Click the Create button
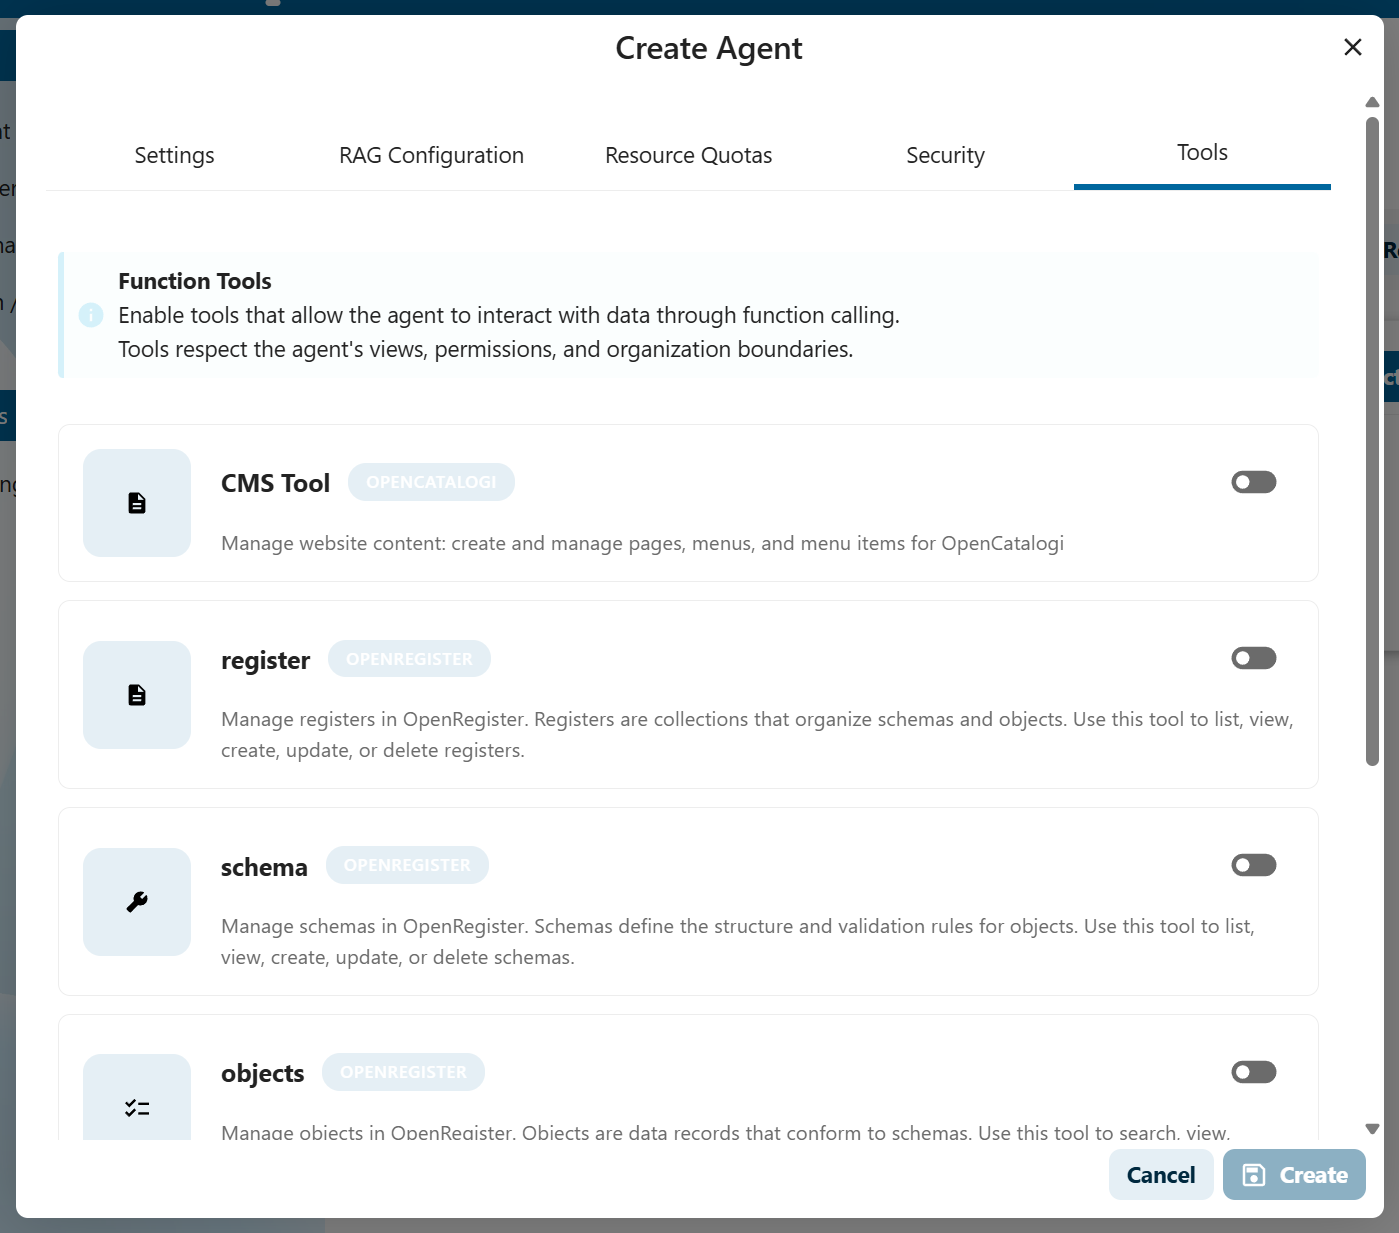The height and width of the screenshot is (1233, 1399). pyautogui.click(x=1293, y=1175)
